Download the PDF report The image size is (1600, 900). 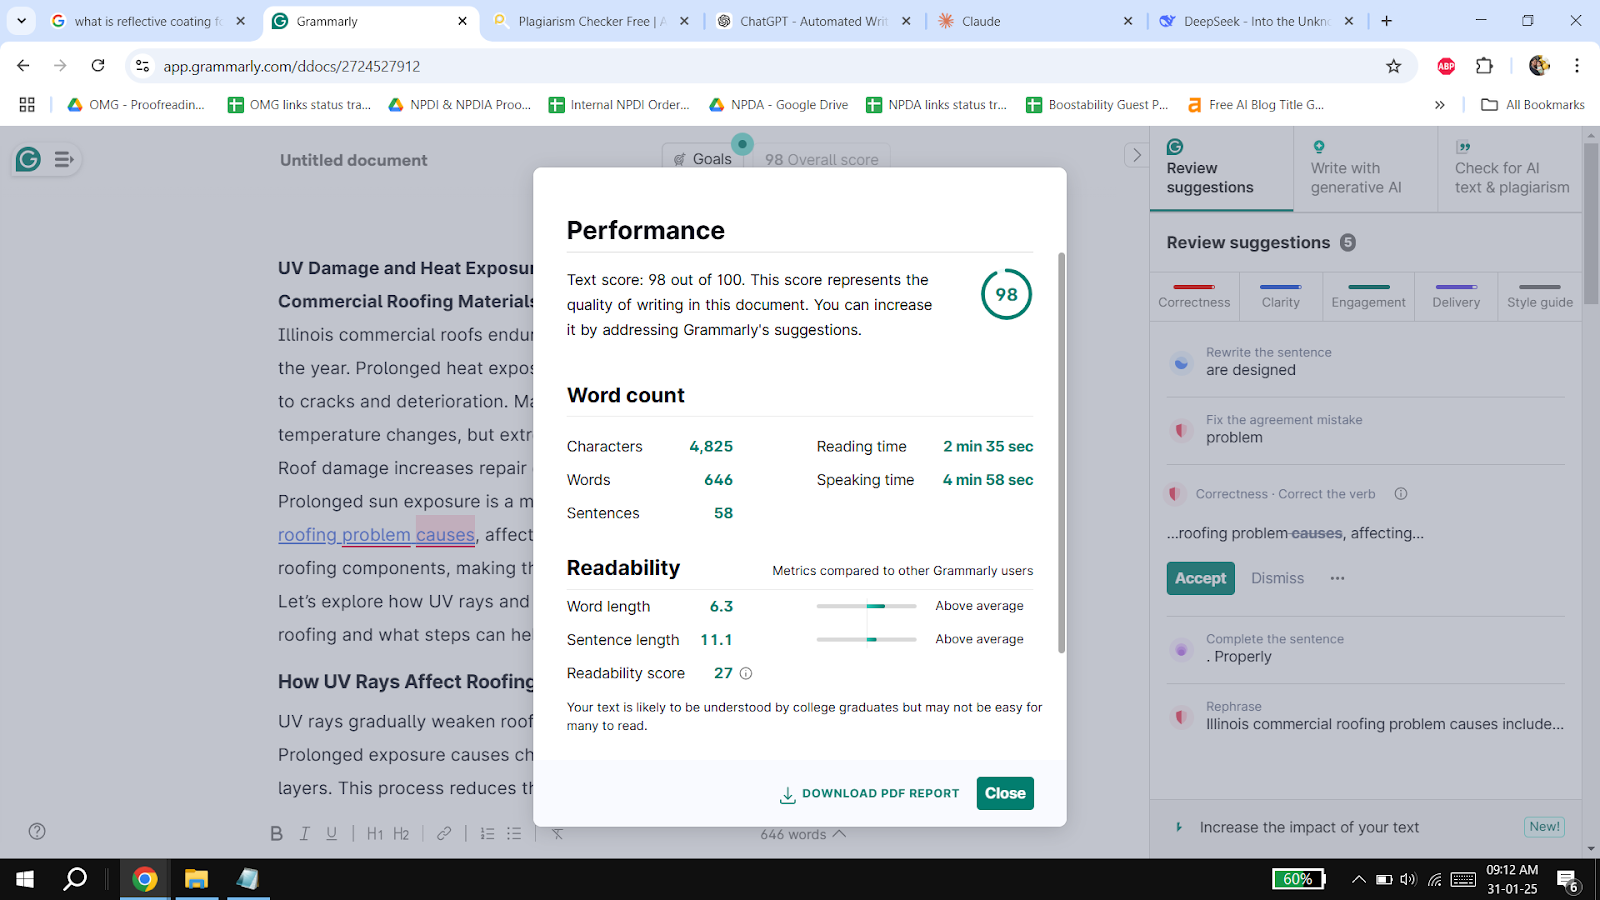(869, 794)
